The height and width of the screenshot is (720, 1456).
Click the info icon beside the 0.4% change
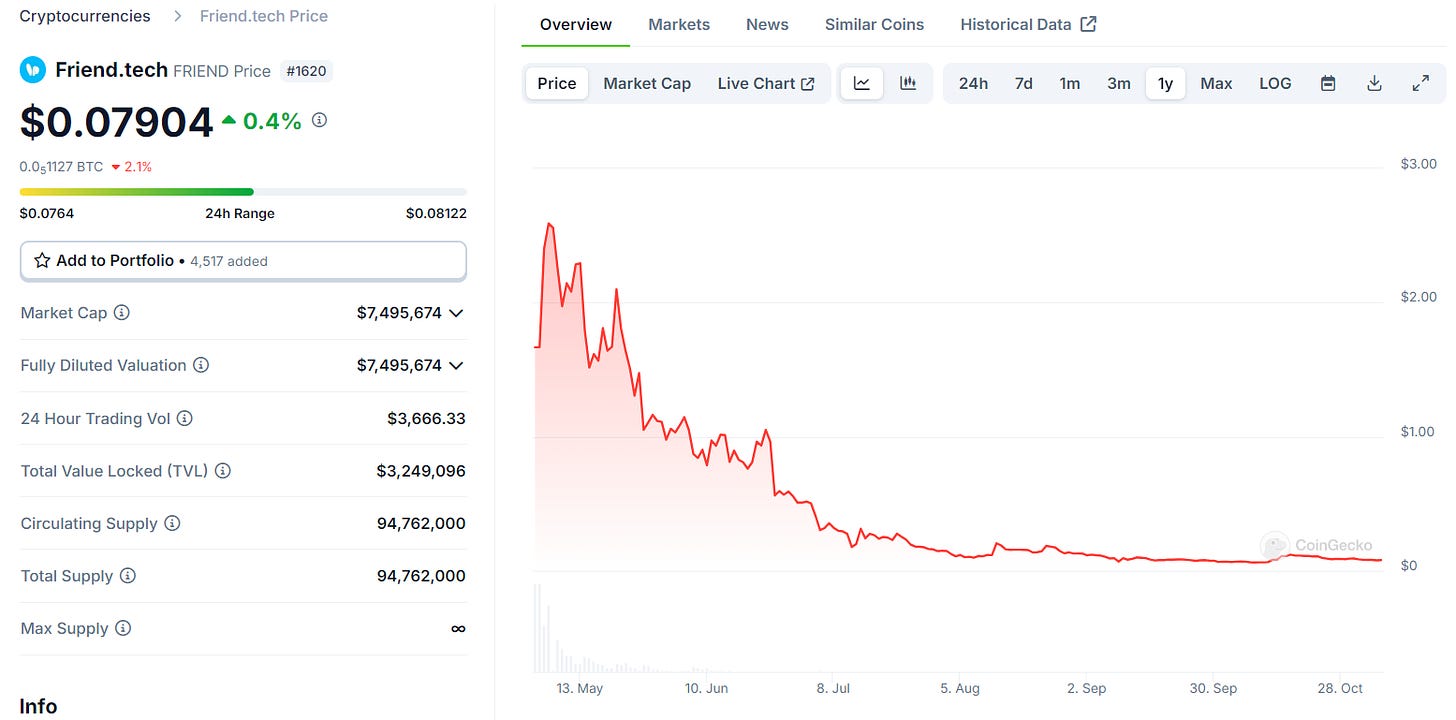(320, 120)
